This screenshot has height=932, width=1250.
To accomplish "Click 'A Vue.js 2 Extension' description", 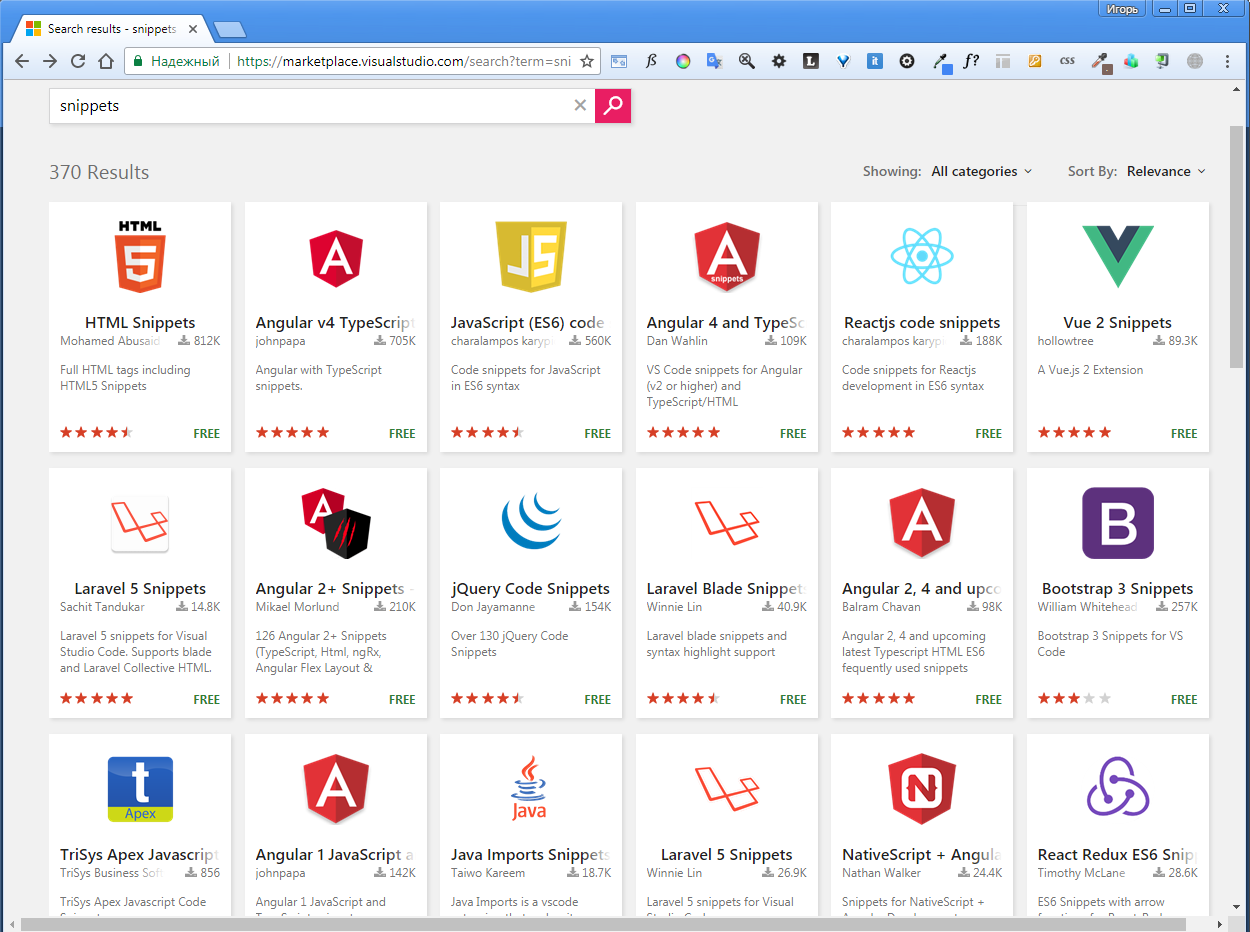I will pyautogui.click(x=1090, y=370).
